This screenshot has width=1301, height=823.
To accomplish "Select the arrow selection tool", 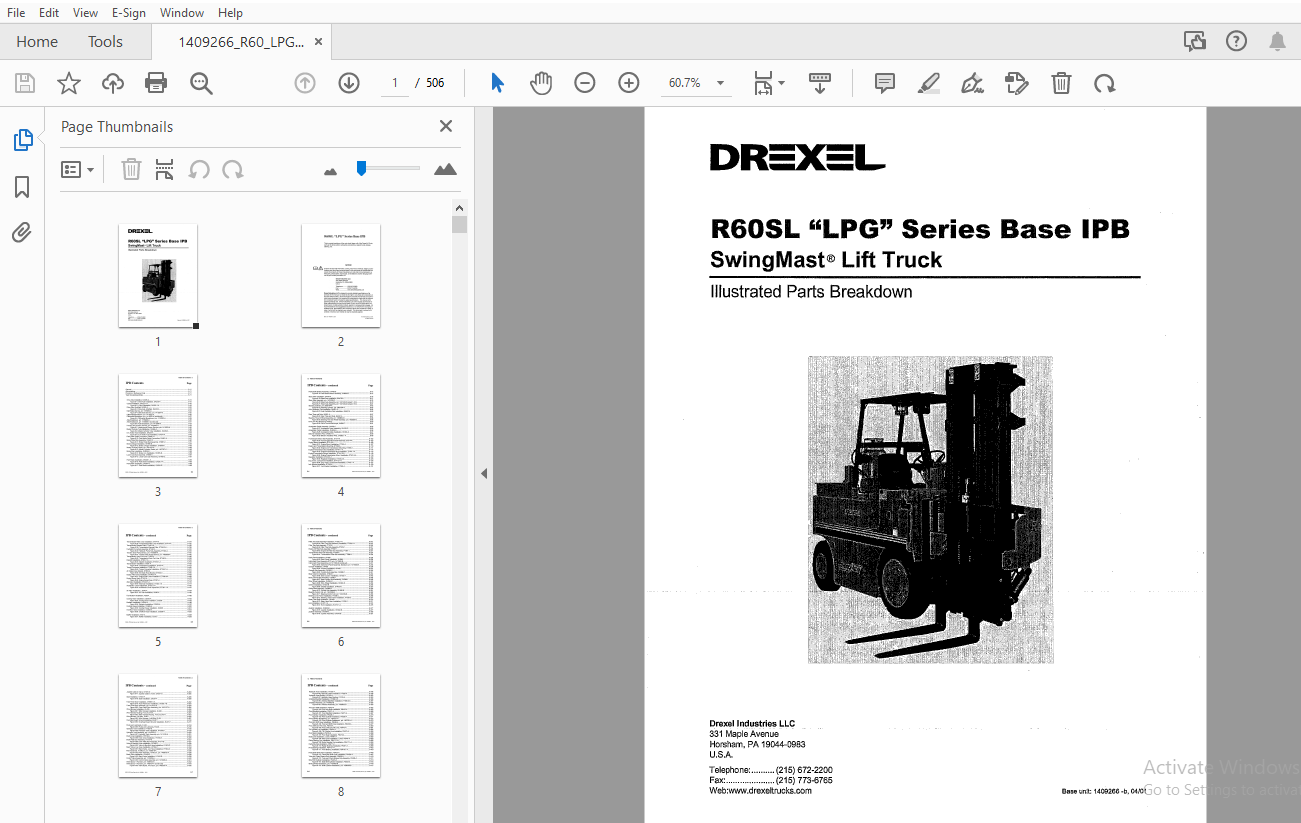I will [x=497, y=83].
